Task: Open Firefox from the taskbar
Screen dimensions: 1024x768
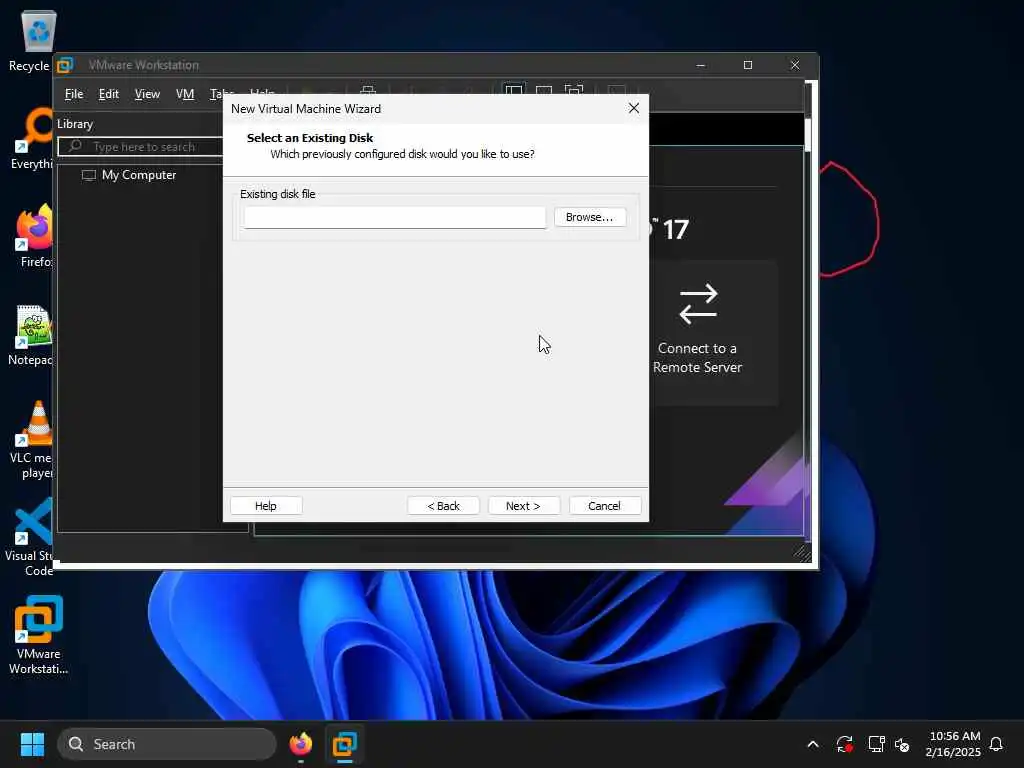Action: click(x=300, y=744)
